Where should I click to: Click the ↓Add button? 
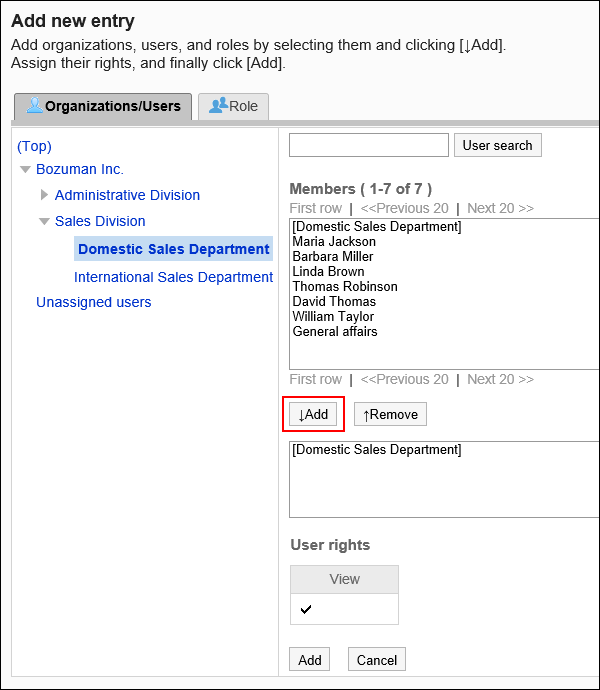pyautogui.click(x=313, y=414)
